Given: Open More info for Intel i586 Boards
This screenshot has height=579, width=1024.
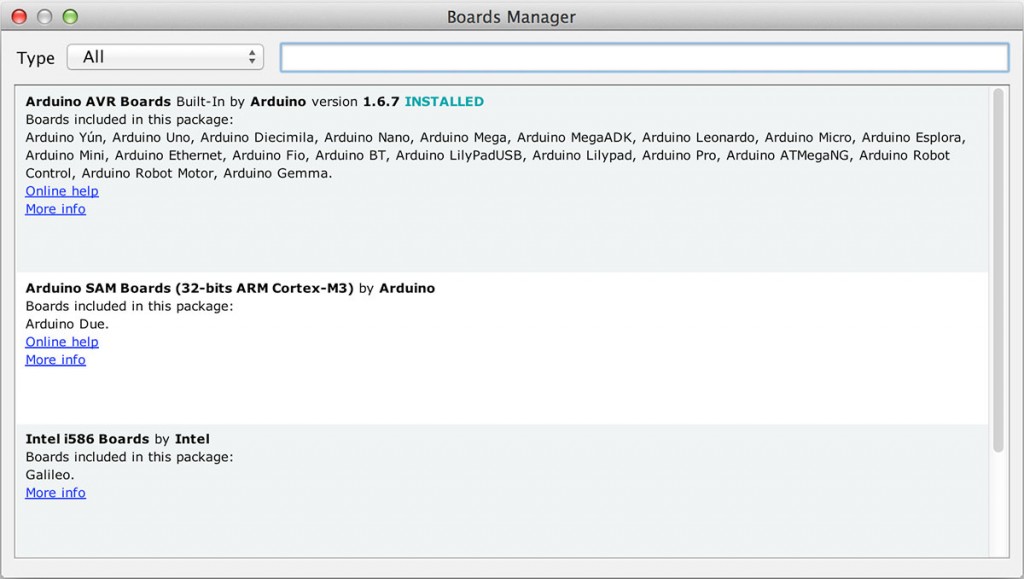Looking at the screenshot, I should coord(56,493).
